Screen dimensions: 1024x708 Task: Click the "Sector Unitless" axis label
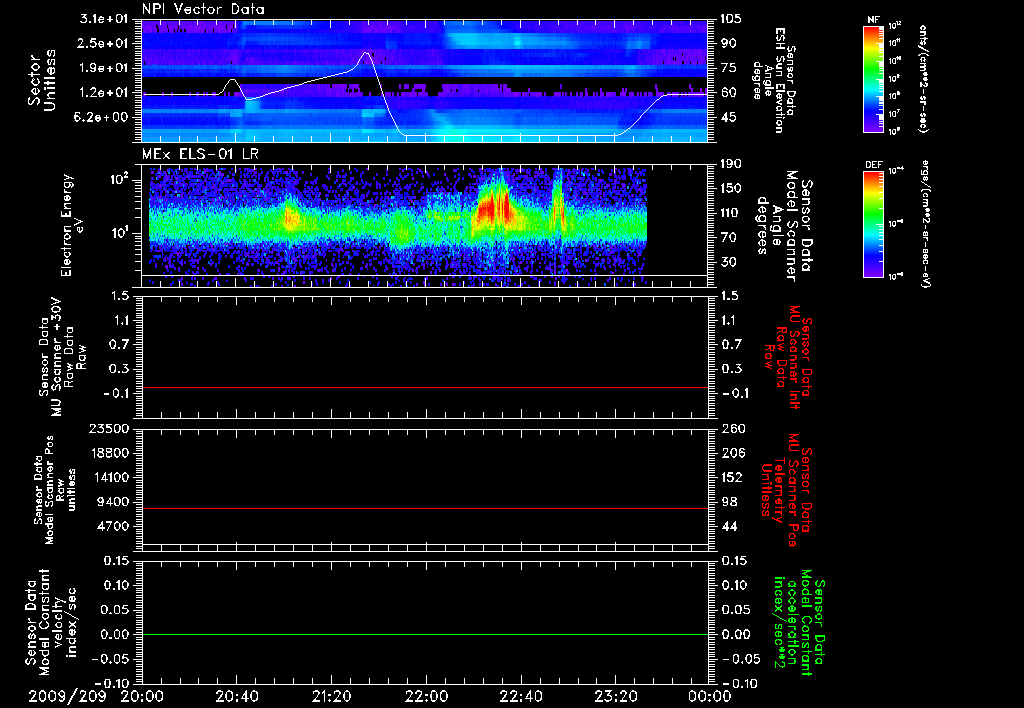click(41, 80)
